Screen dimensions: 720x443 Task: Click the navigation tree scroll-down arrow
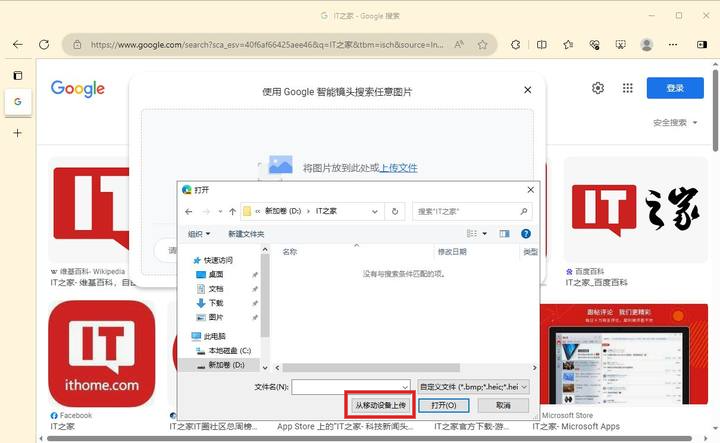point(265,368)
